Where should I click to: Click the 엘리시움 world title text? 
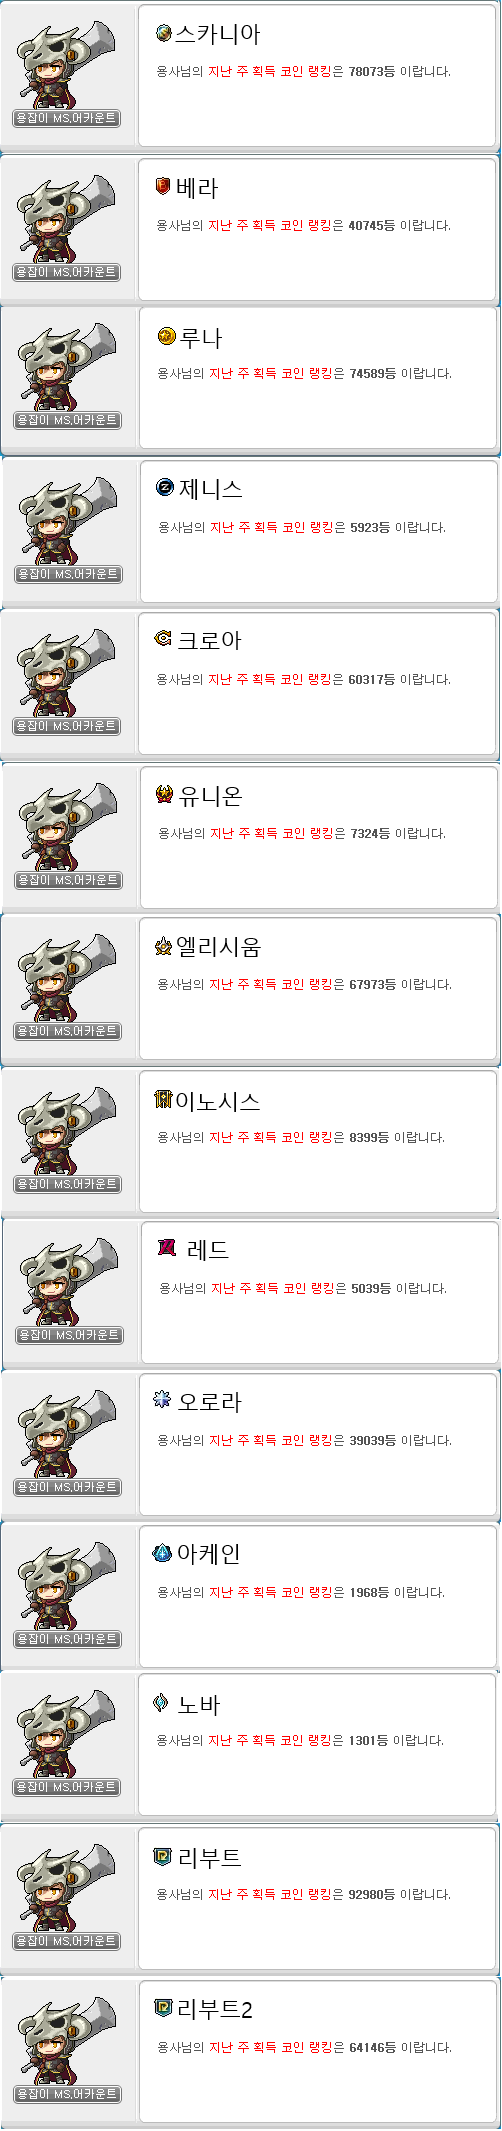point(219,946)
